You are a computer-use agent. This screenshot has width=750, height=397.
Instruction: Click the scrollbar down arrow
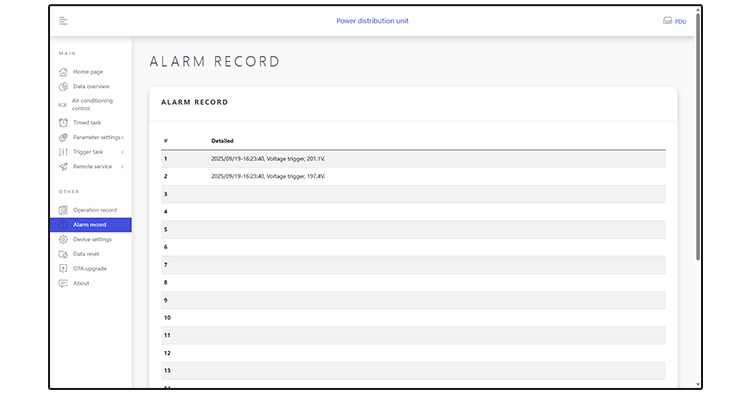click(698, 385)
